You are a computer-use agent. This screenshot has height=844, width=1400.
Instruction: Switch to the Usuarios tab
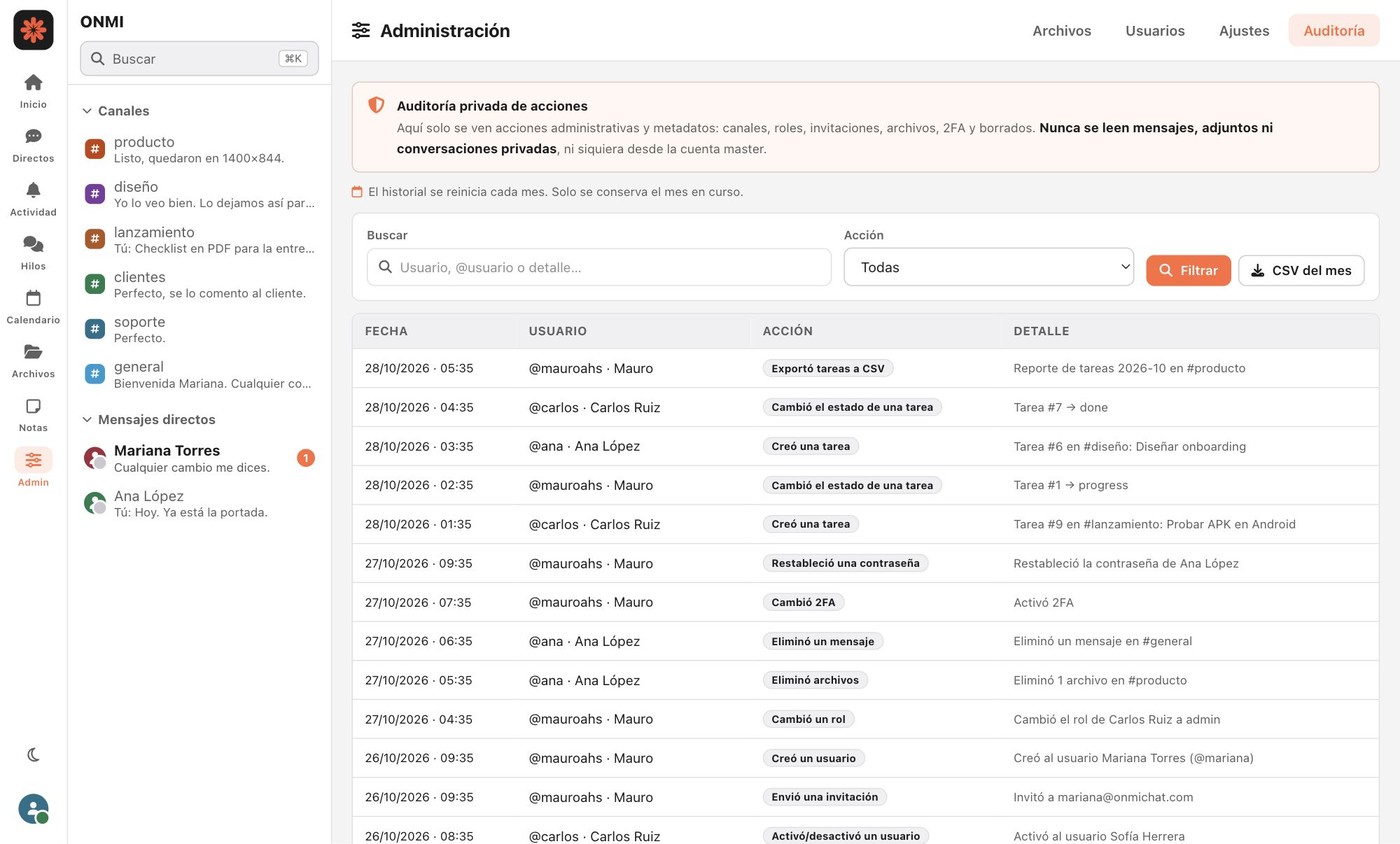(x=1155, y=31)
